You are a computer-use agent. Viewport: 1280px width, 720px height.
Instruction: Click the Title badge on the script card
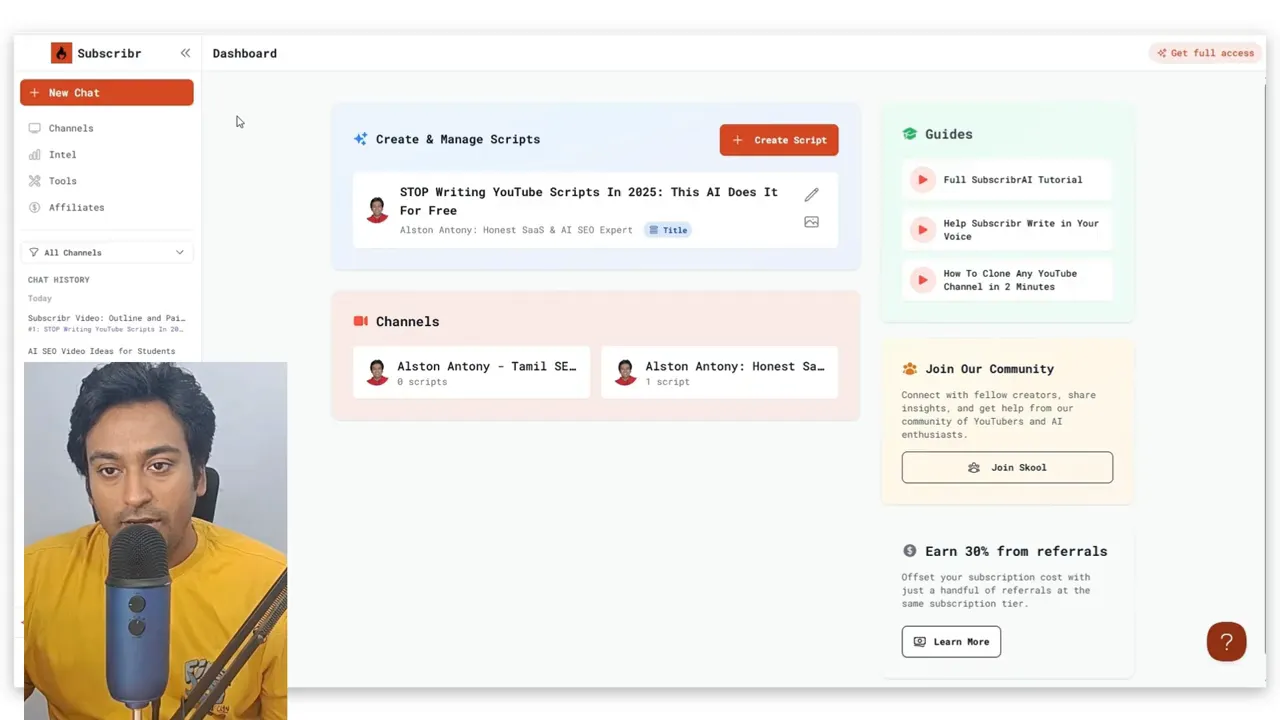(x=667, y=230)
